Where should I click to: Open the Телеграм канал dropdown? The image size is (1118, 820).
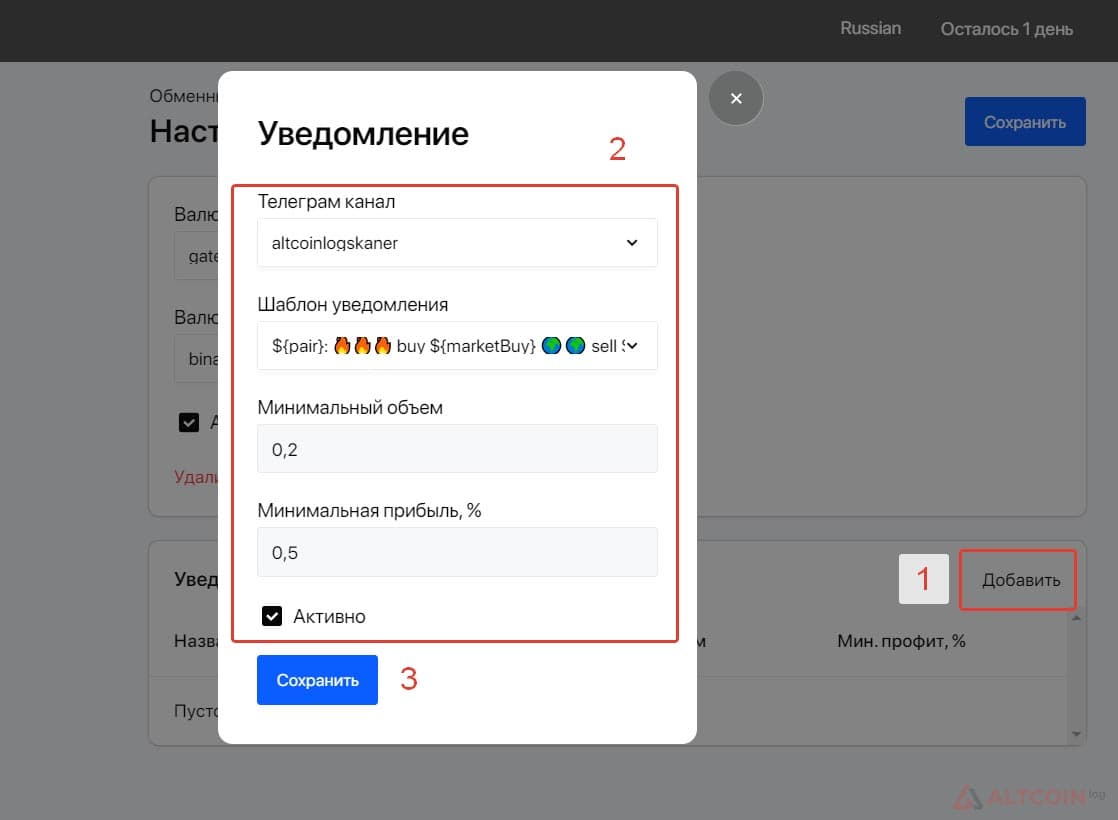tap(457, 243)
